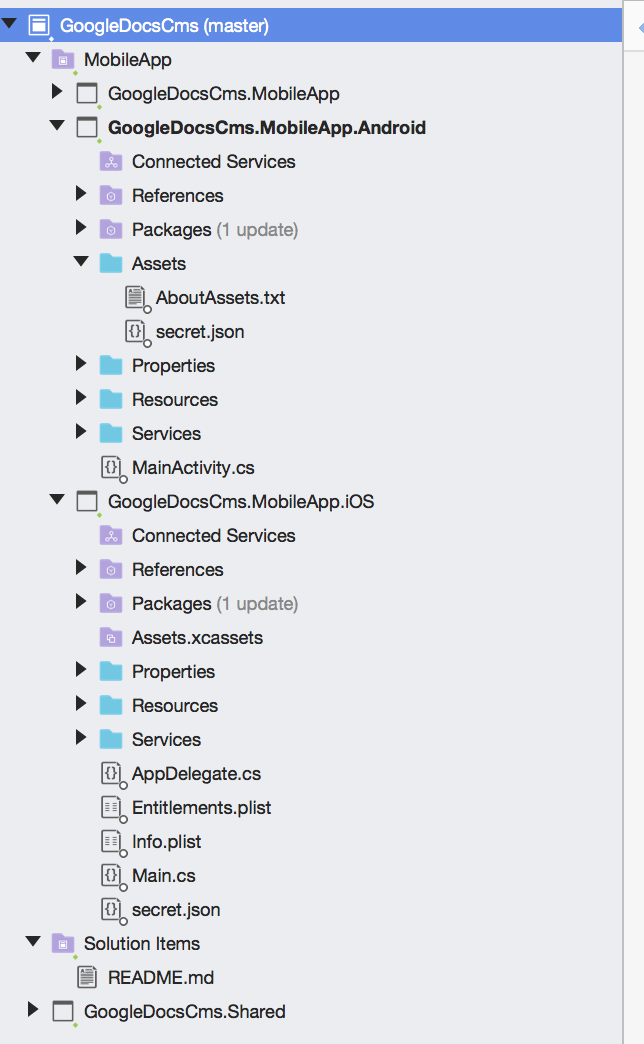Select 'AppDelegate.cs' file name
The width and height of the screenshot is (644, 1044).
[x=196, y=774]
